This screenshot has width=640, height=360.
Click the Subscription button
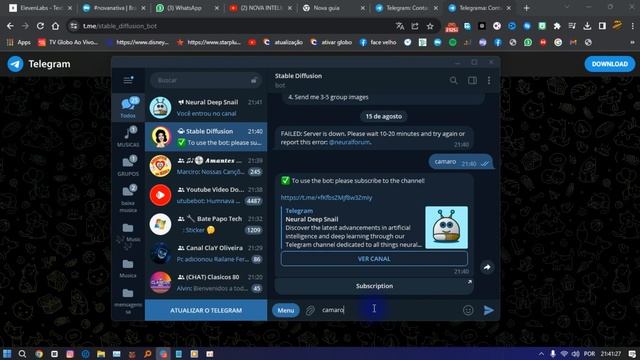point(374,286)
